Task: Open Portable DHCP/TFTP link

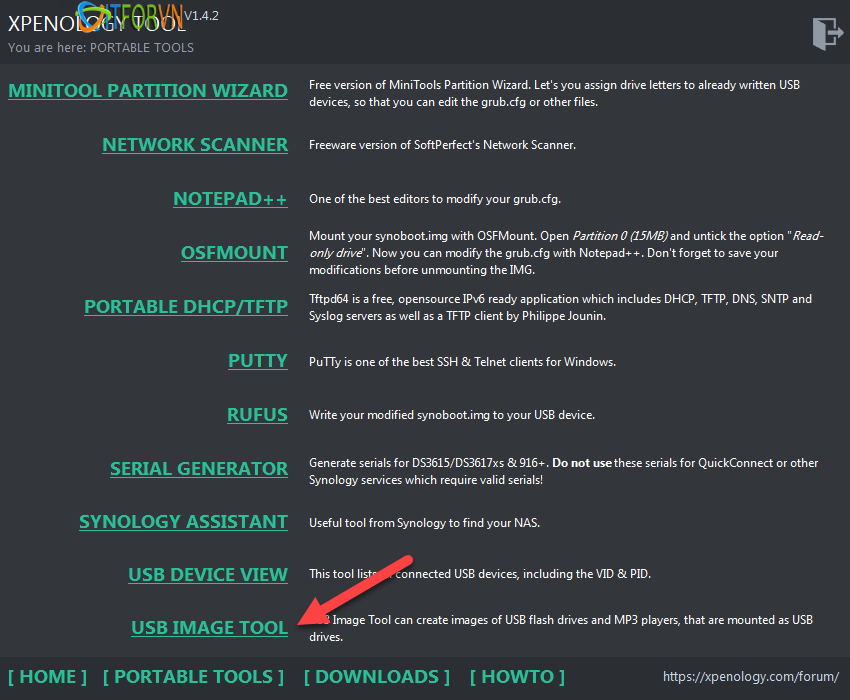Action: coord(186,307)
